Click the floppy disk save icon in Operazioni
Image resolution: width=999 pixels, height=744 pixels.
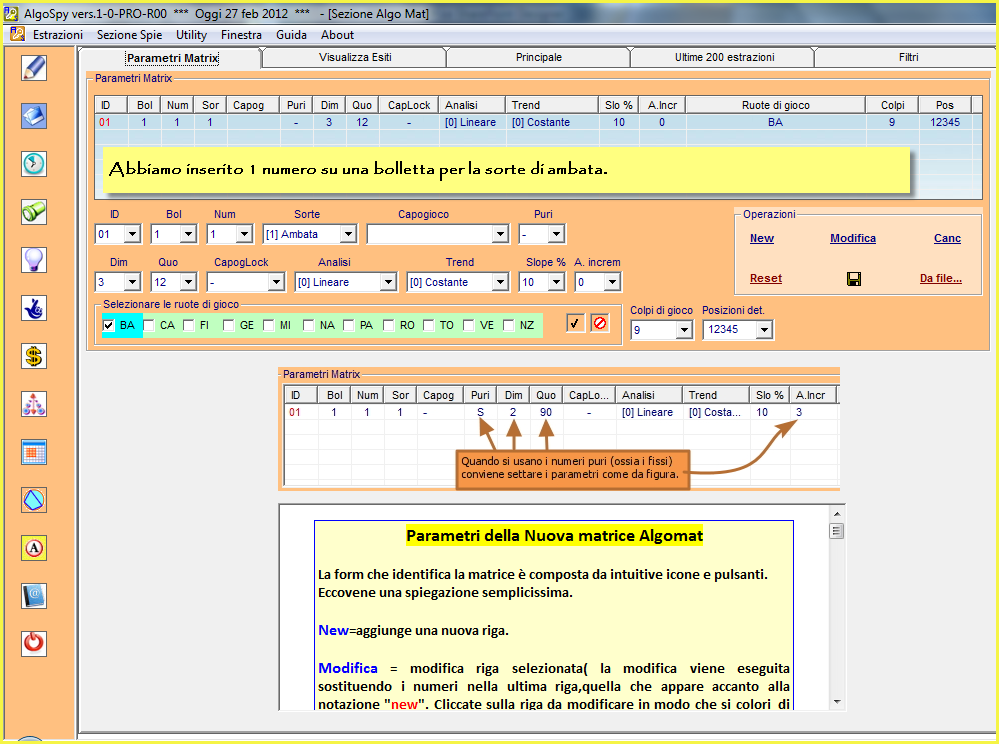tap(854, 279)
